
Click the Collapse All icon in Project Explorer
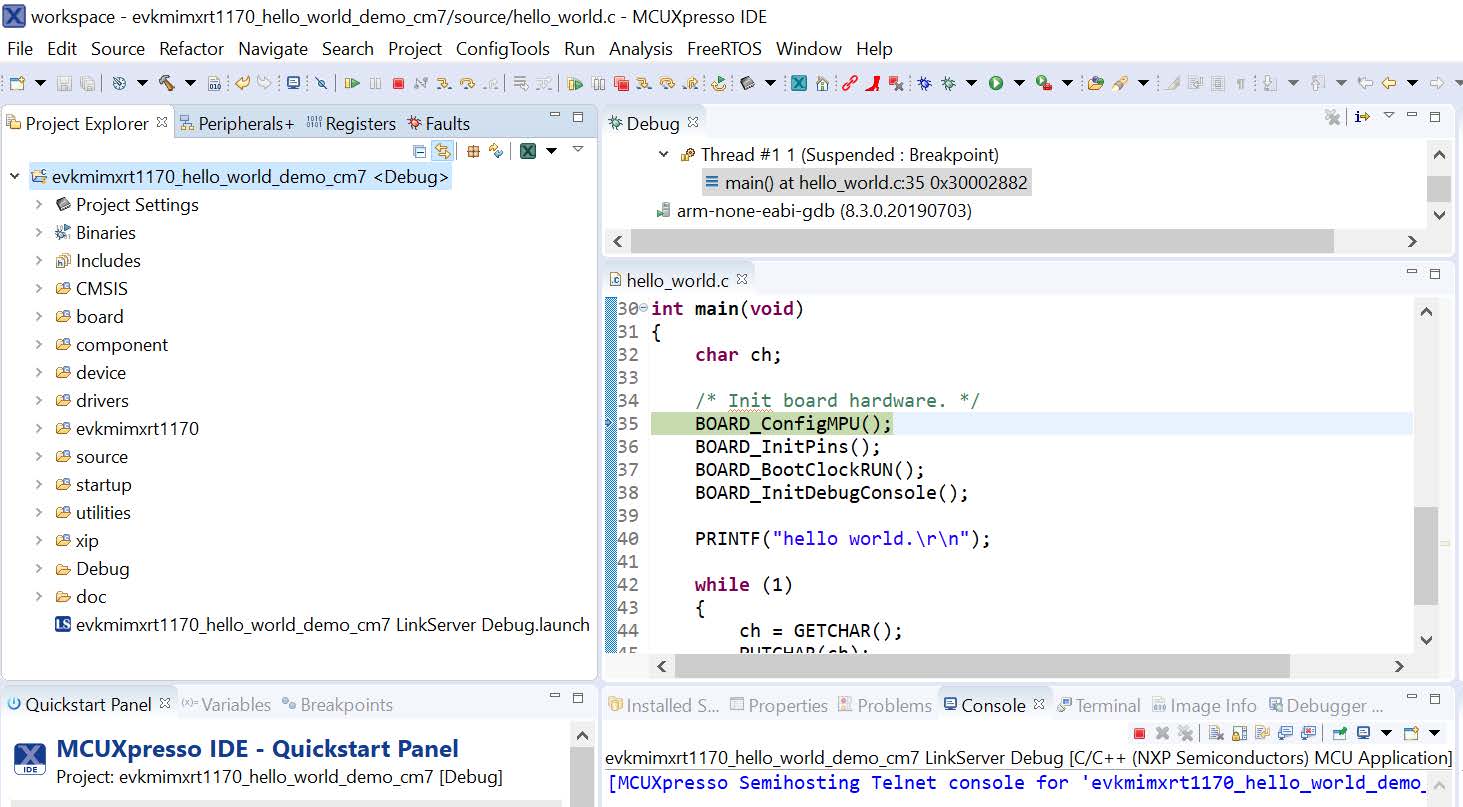[x=420, y=151]
